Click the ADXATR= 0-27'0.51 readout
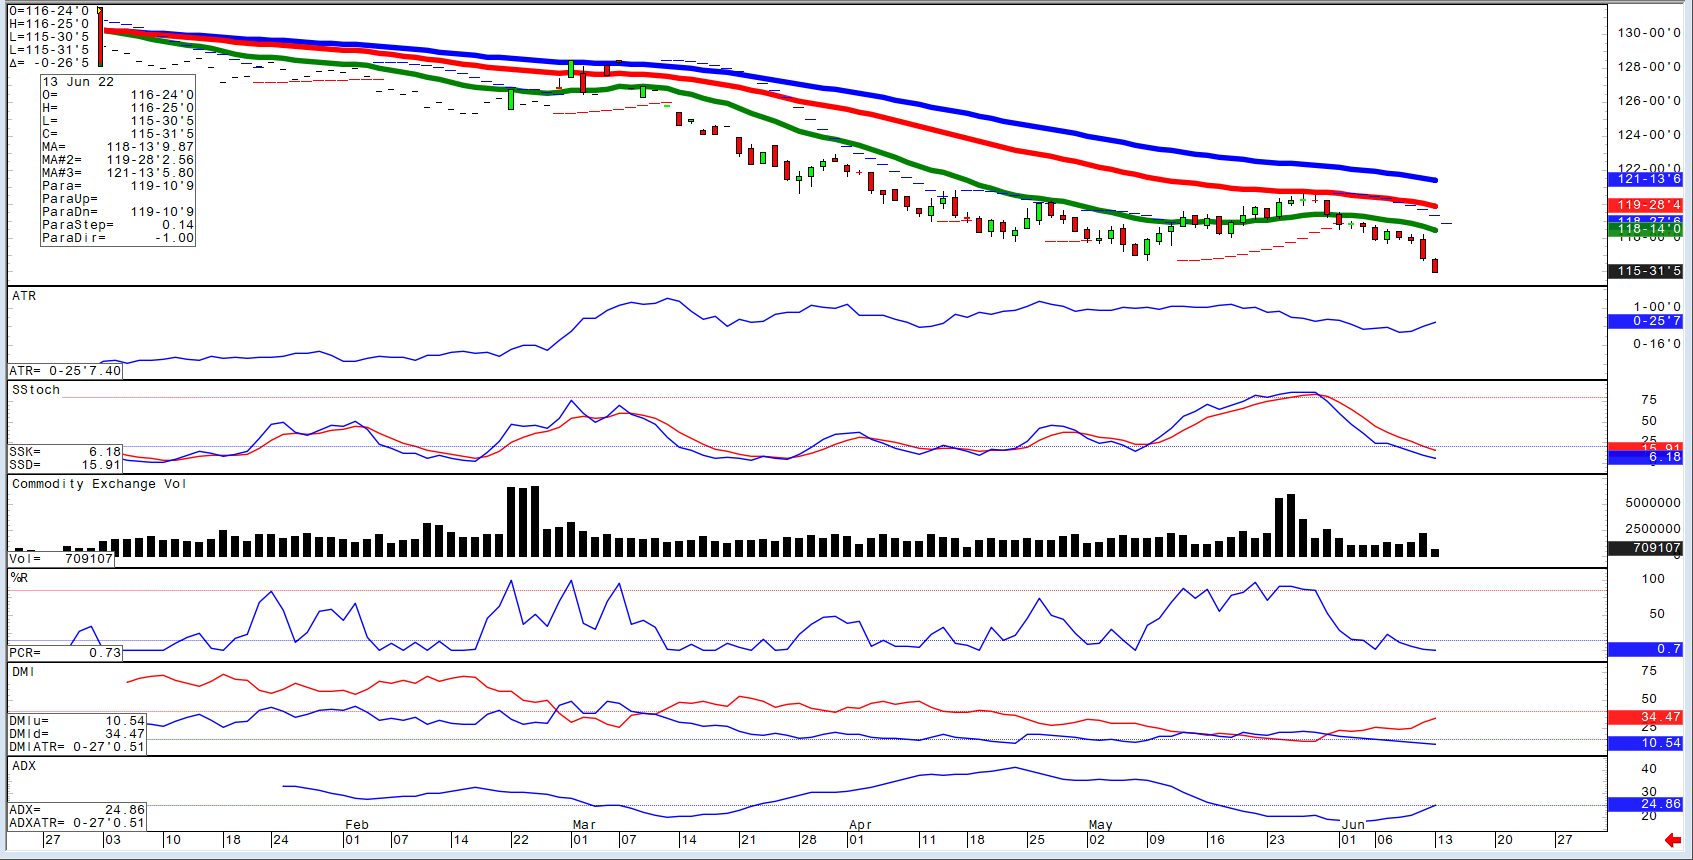 (77, 823)
